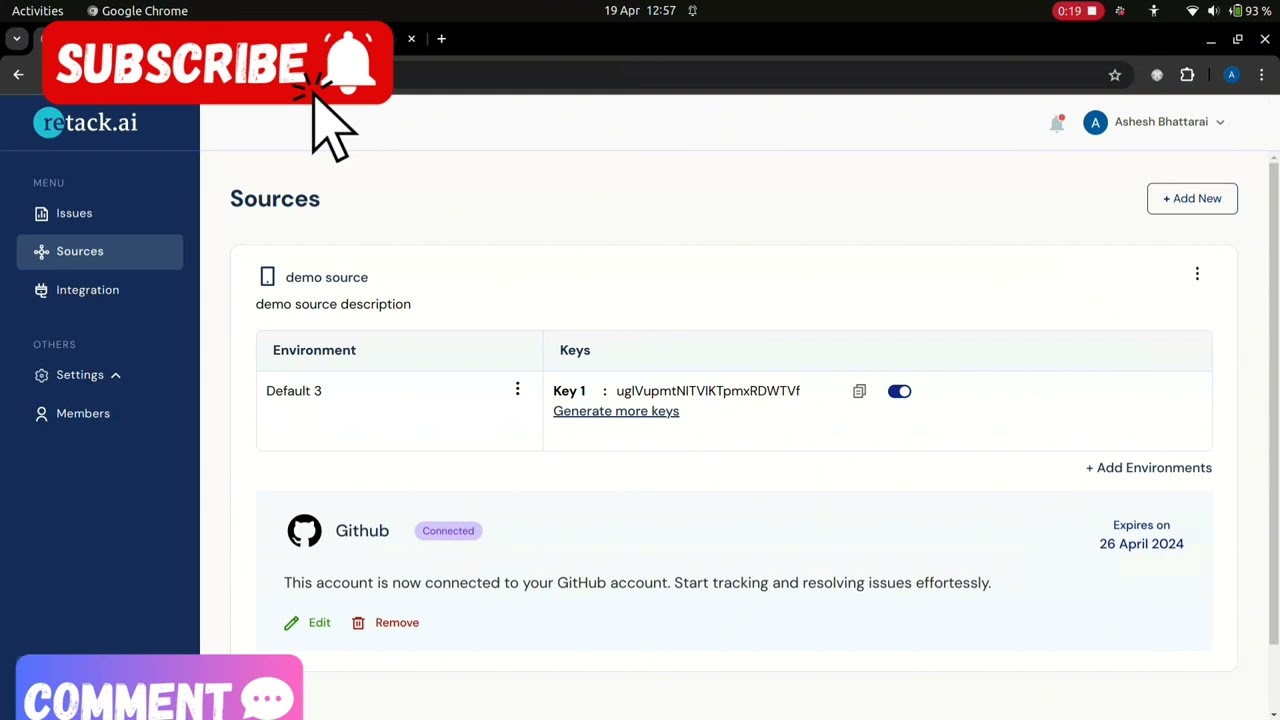The width and height of the screenshot is (1280, 720).
Task: Click the Github logo icon
Action: click(304, 531)
